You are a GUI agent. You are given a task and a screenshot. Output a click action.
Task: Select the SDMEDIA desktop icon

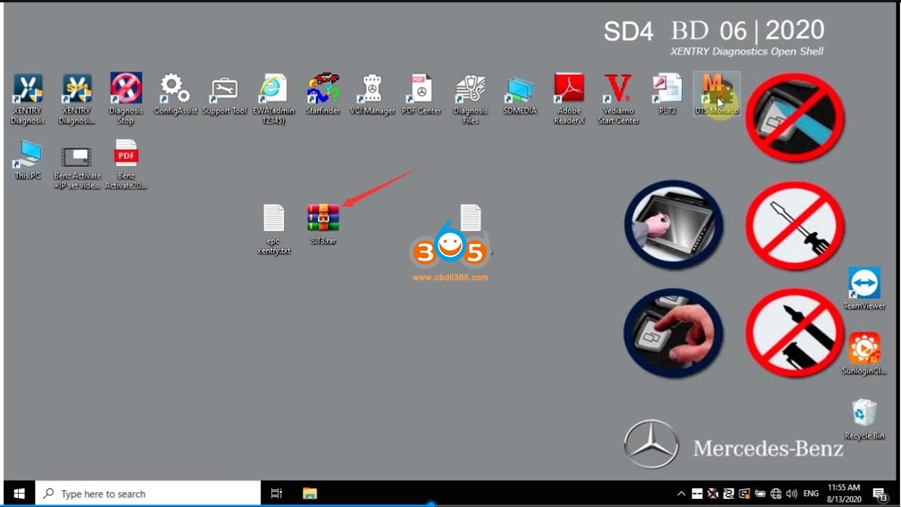[520, 94]
